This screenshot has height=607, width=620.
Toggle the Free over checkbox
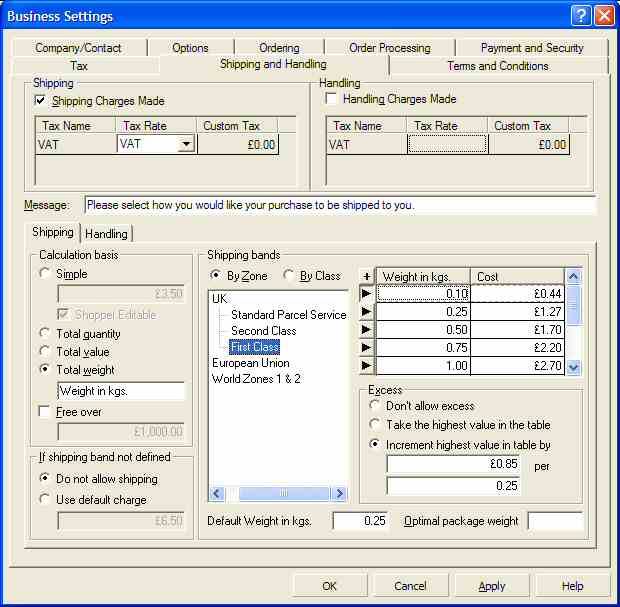click(44, 412)
